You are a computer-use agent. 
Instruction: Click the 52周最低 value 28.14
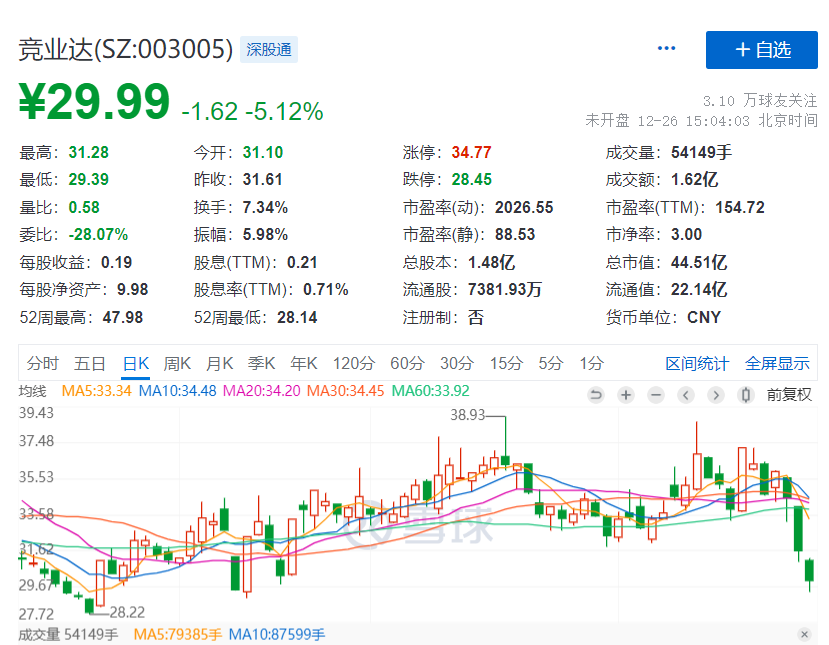pyautogui.click(x=297, y=318)
